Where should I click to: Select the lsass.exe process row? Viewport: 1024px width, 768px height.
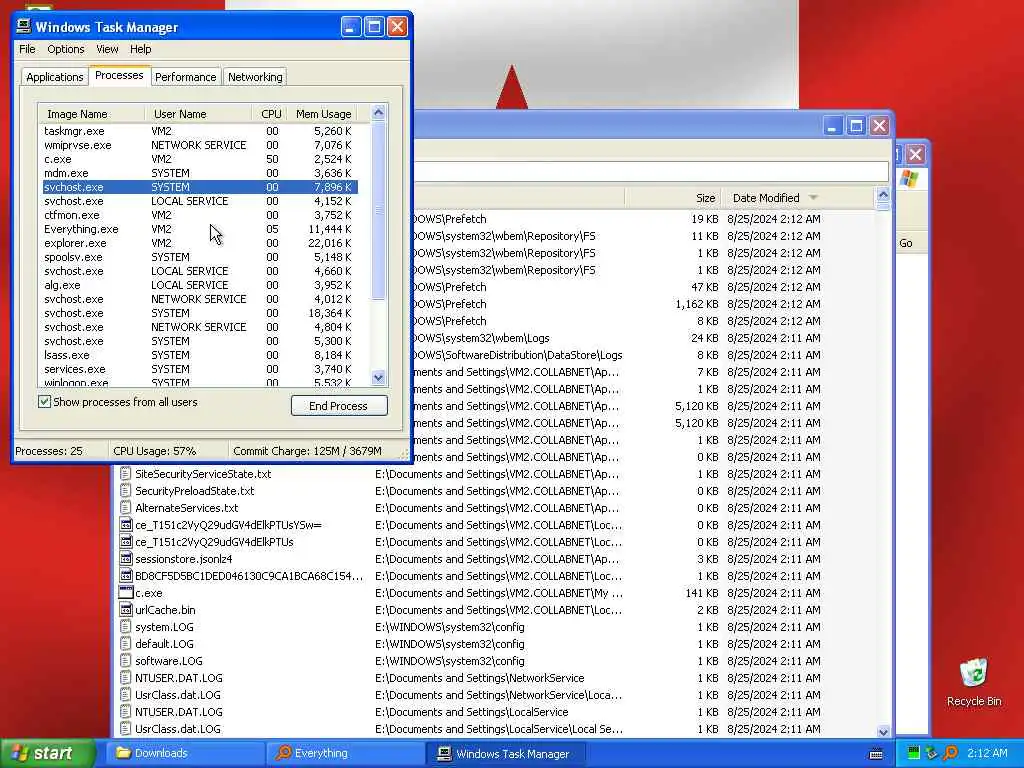(199, 355)
